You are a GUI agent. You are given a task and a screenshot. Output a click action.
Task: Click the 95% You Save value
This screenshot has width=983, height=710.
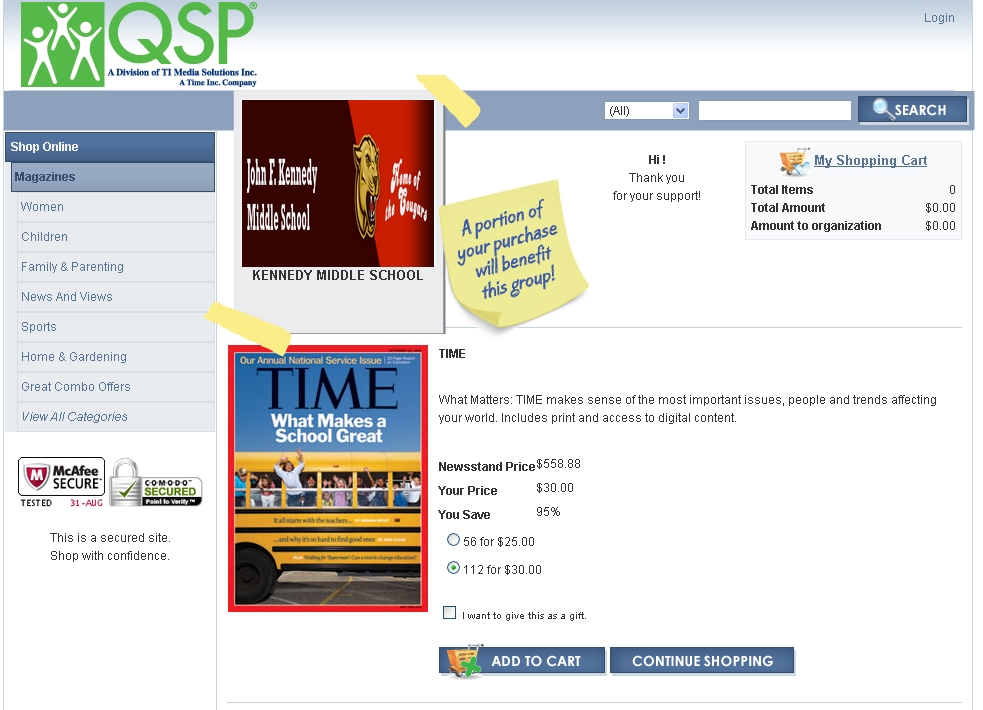[x=548, y=512]
